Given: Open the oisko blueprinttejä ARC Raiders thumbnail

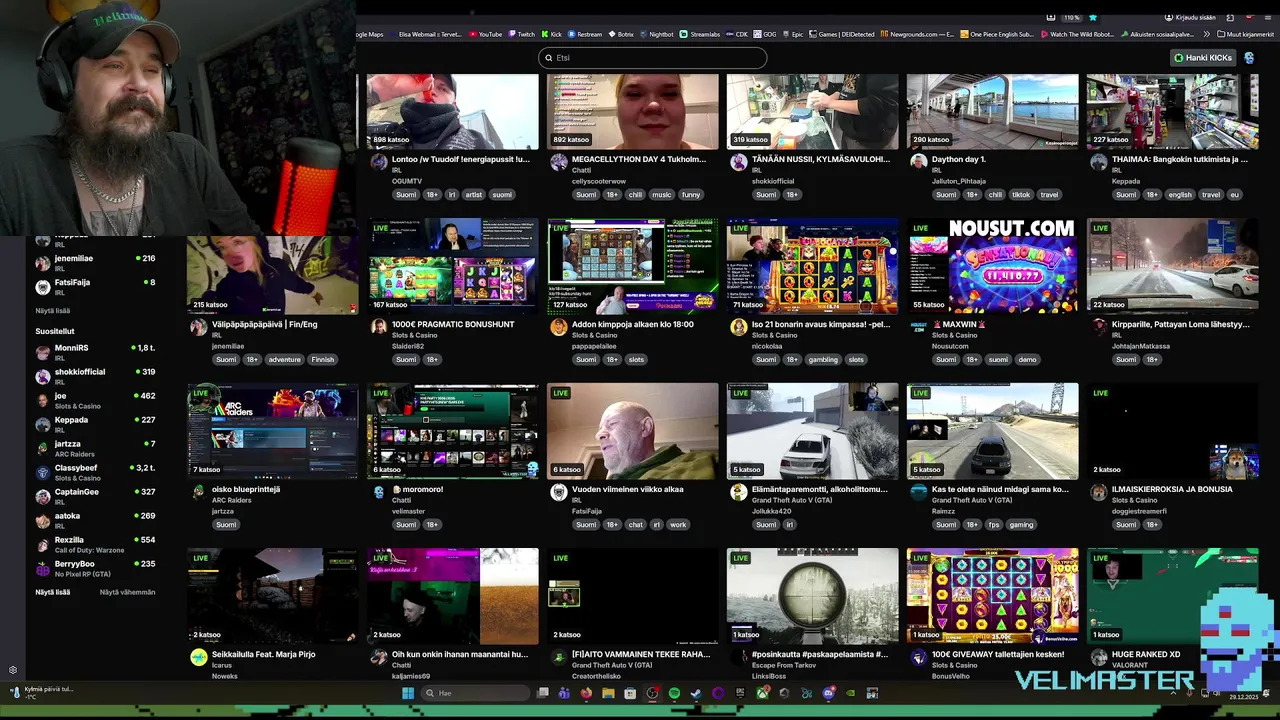Looking at the screenshot, I should pos(272,431).
